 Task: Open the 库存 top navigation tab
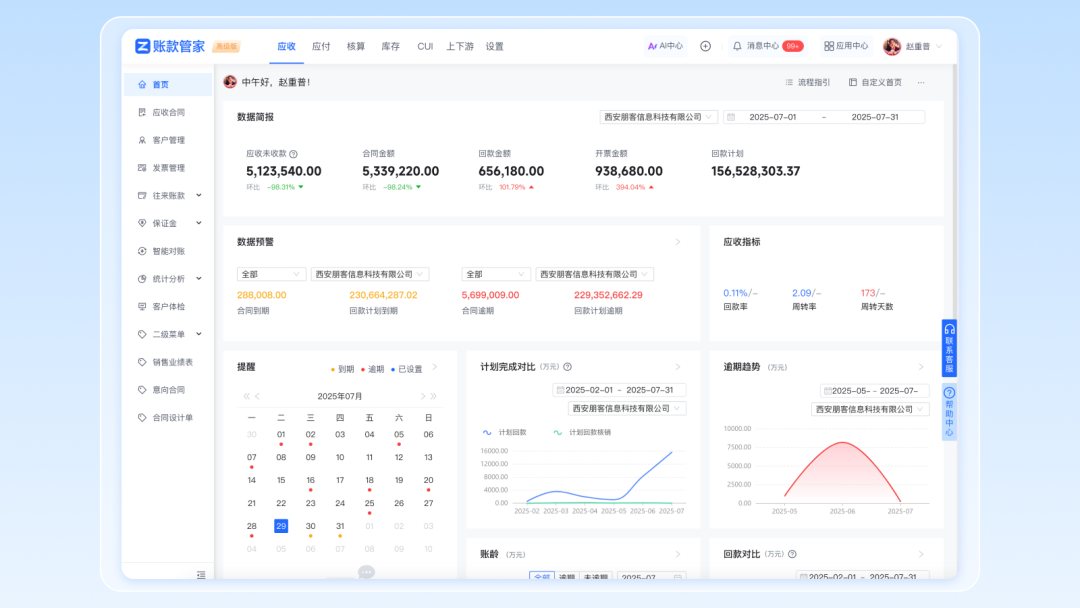tap(390, 46)
